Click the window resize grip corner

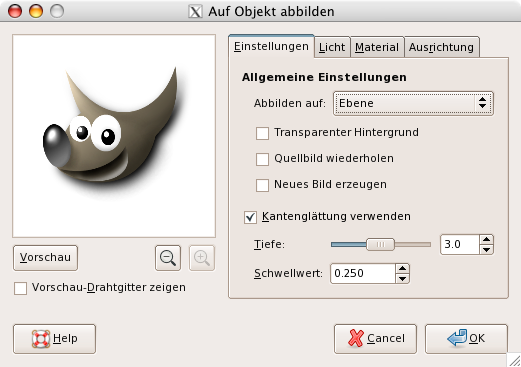[x=515, y=361]
